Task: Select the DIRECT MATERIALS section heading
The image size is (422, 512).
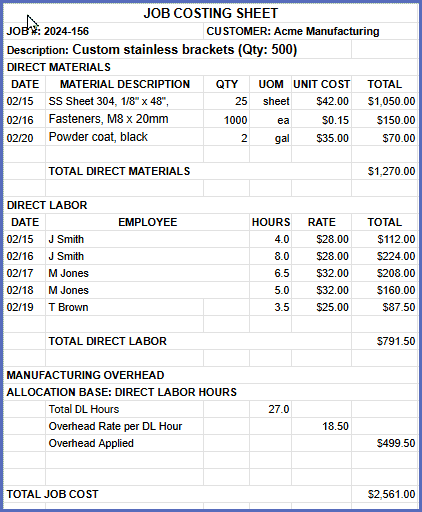Action: coord(211,67)
